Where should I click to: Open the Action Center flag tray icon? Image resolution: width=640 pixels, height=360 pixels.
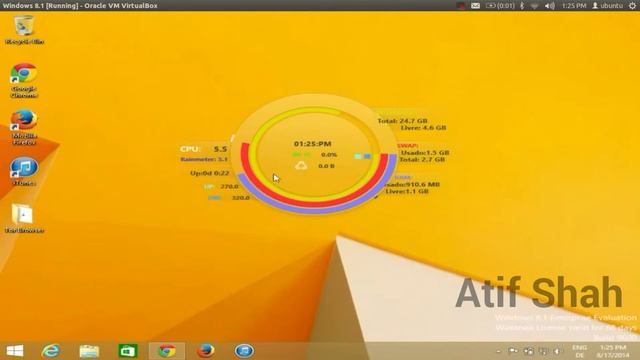coord(513,351)
